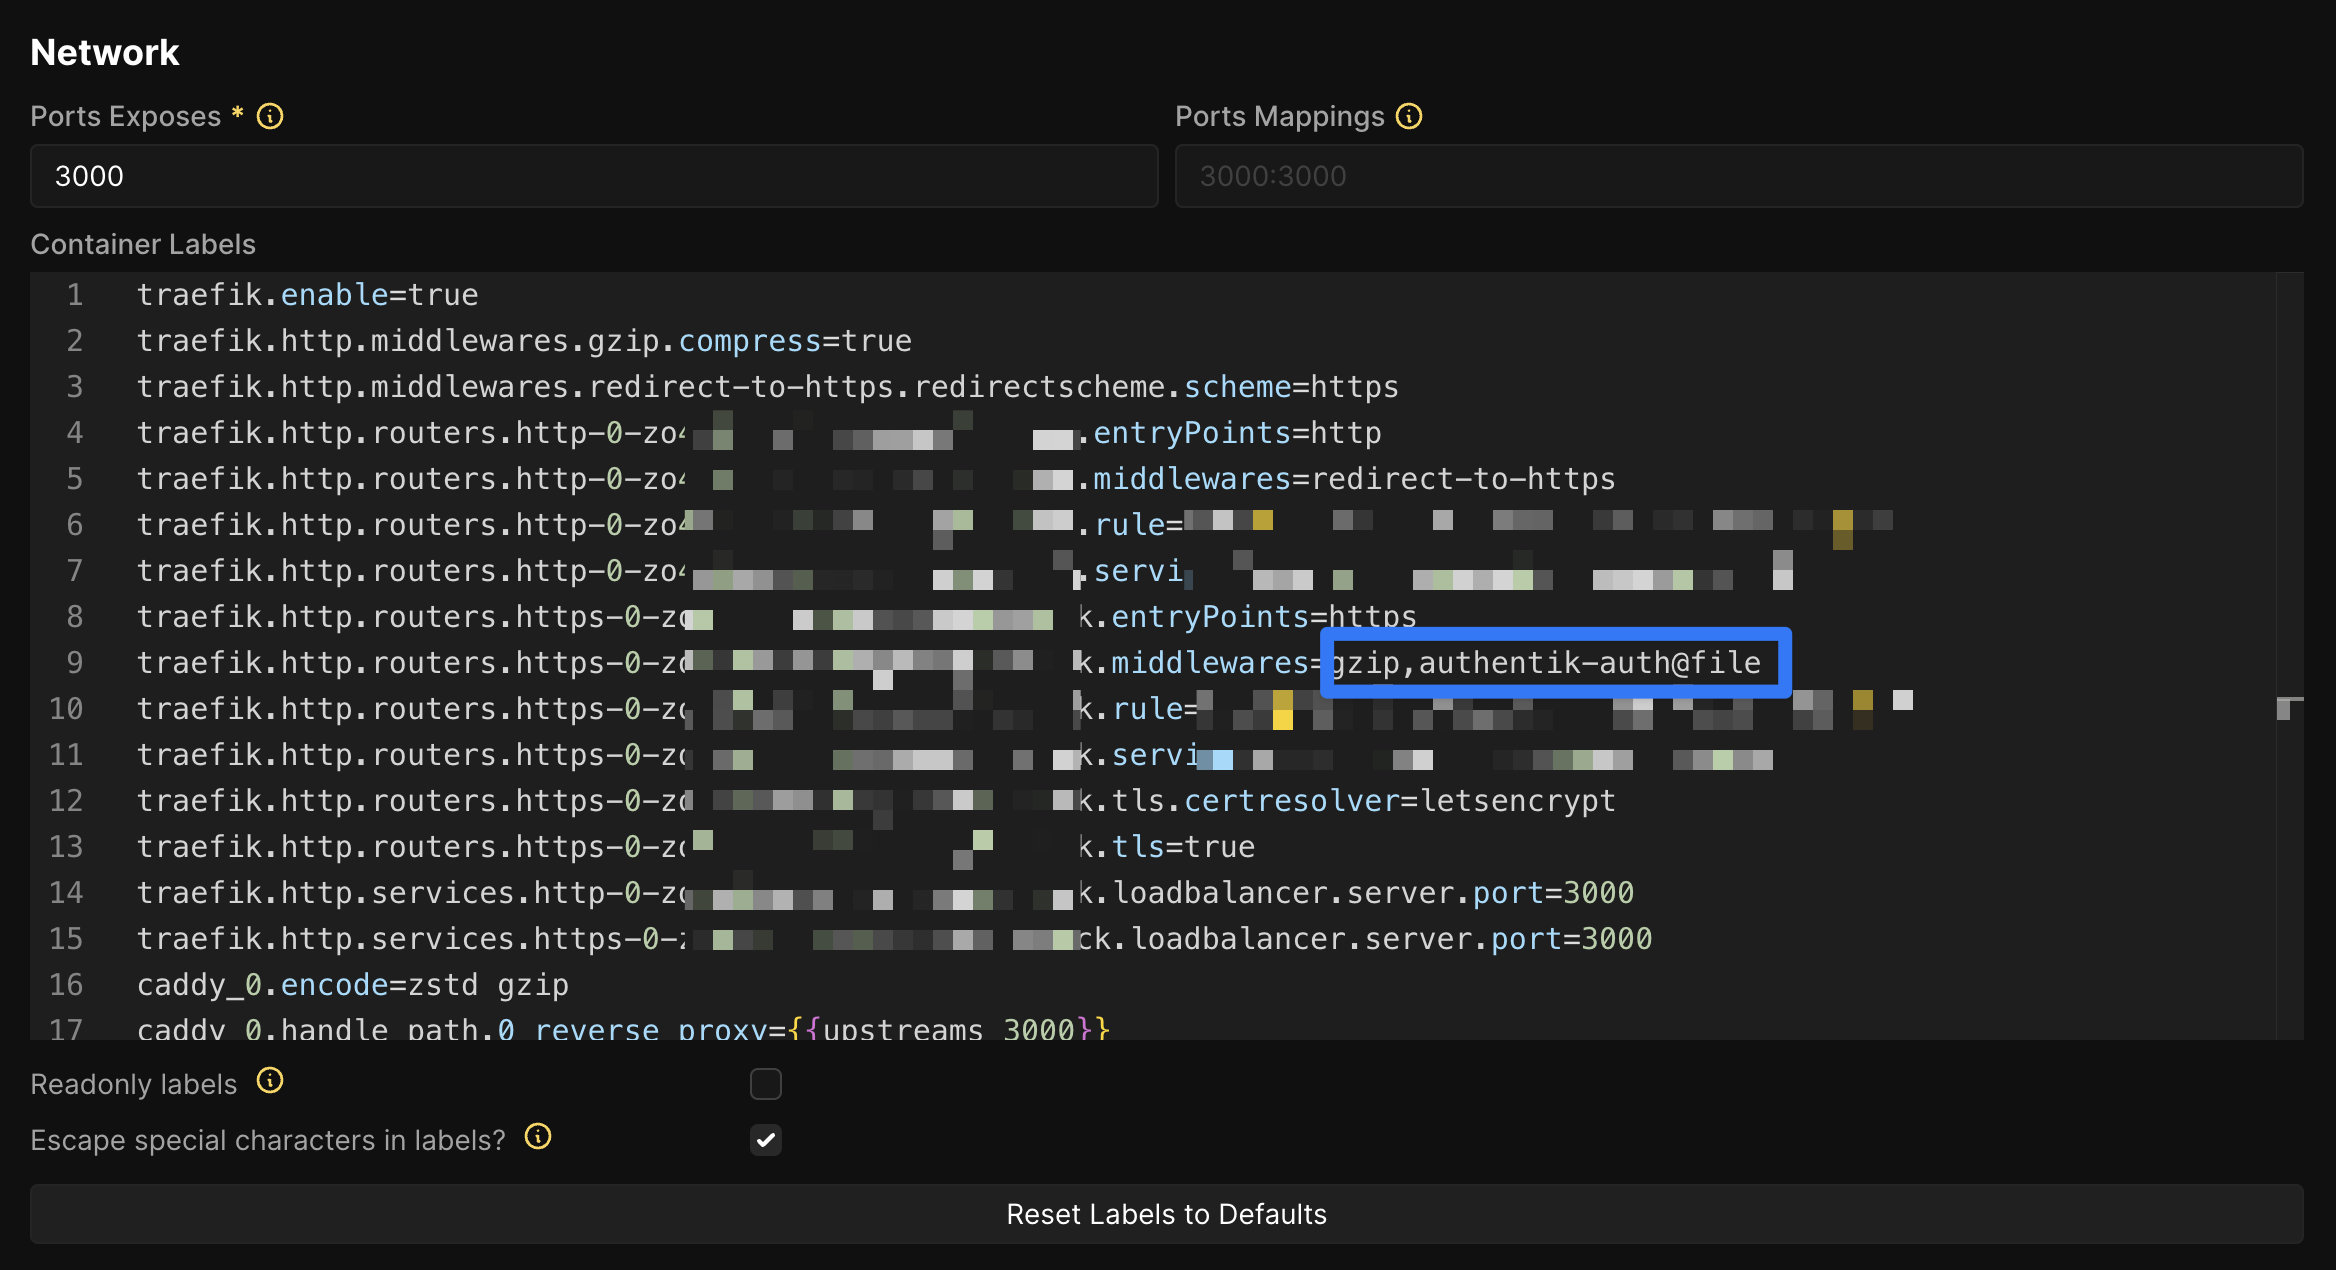Click rule= on line 6
This screenshot has height=1270, width=2336.
(x=1139, y=525)
